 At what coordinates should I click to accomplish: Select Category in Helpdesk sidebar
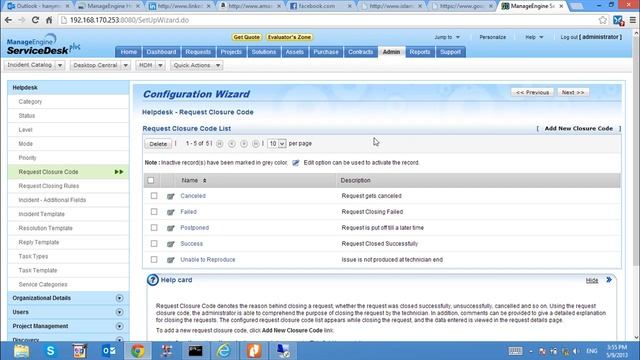(30, 102)
